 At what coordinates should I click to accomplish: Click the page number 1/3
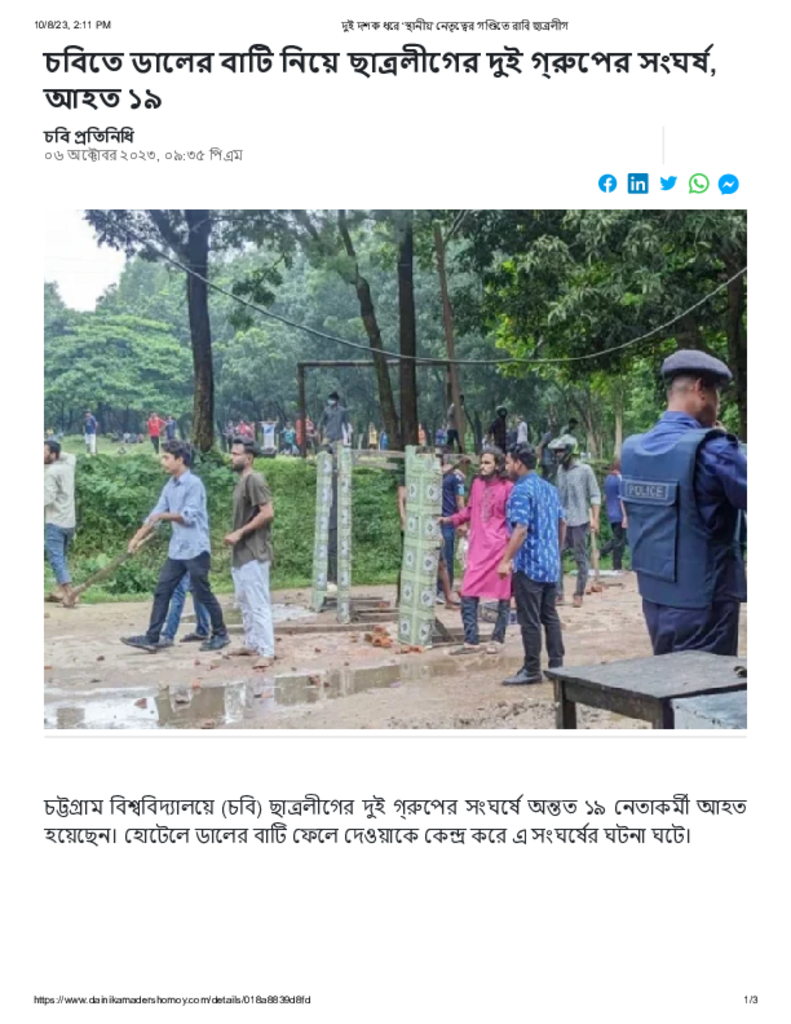tap(751, 1000)
